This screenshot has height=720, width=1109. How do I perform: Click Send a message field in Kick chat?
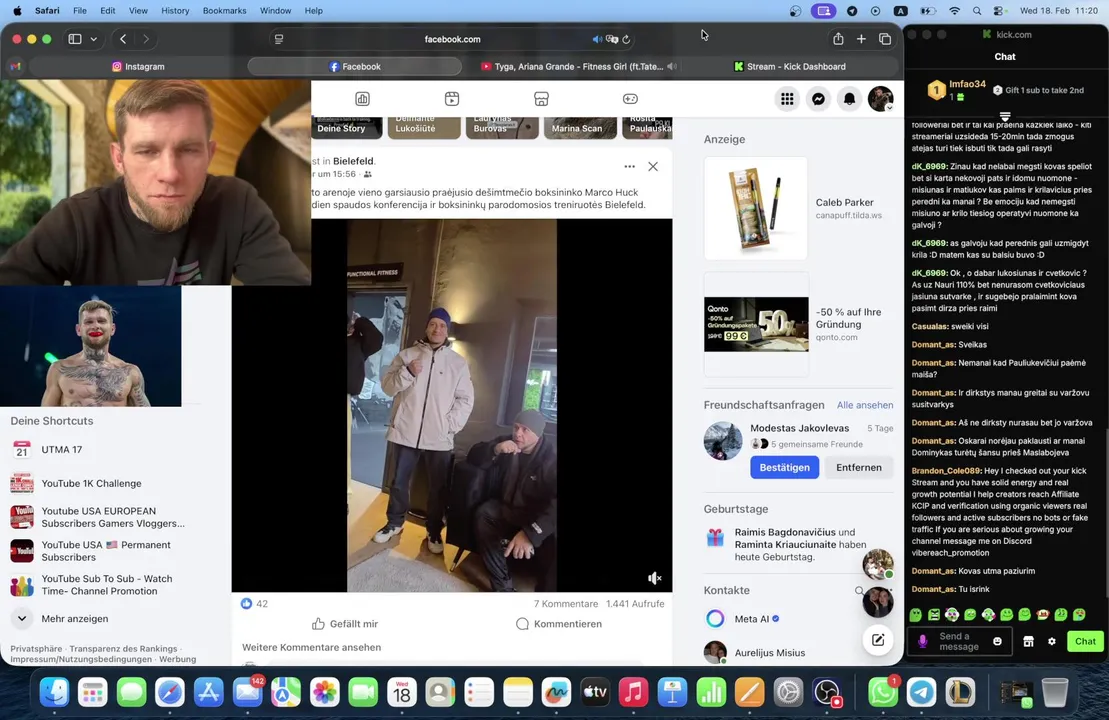coord(958,641)
